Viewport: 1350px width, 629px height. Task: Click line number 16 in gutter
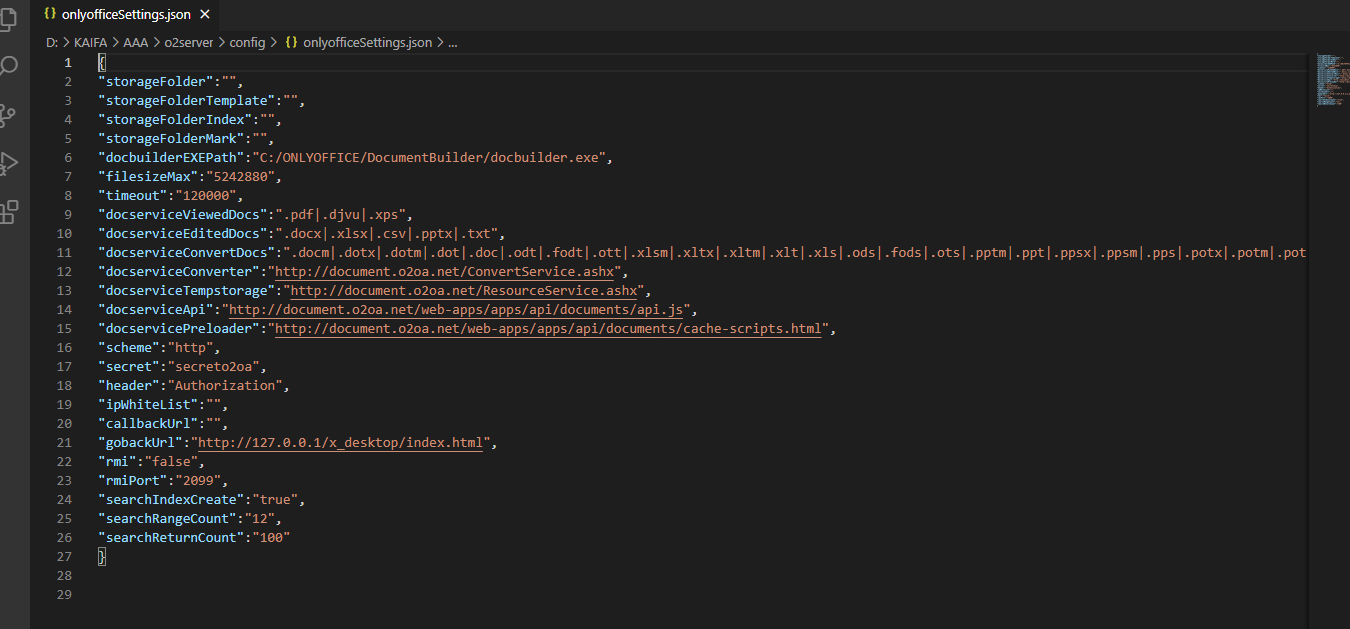point(67,347)
